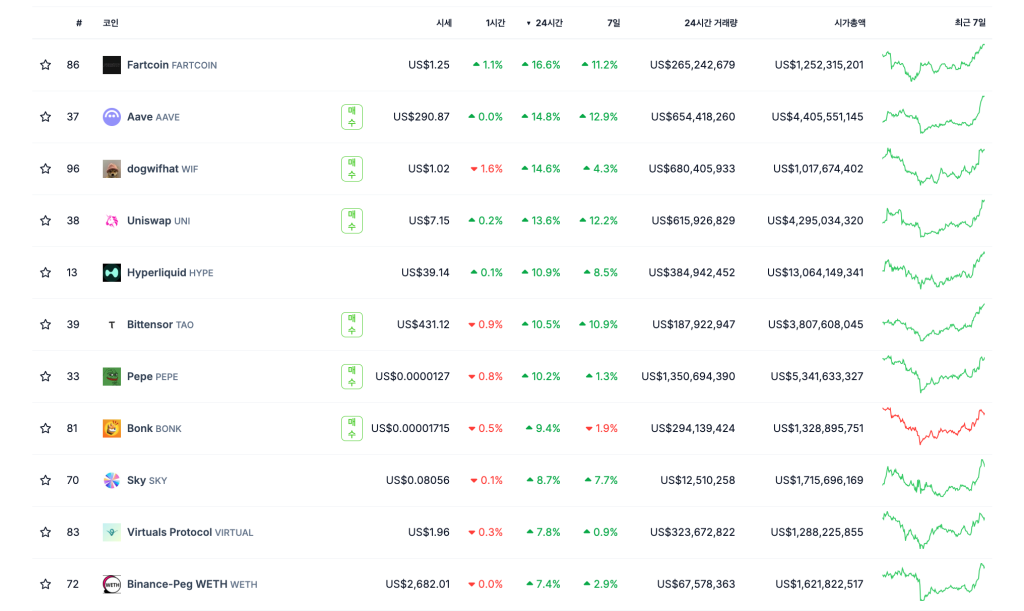Sort by the 7일 column header
The width and height of the screenshot is (1024, 611).
[x=613, y=23]
